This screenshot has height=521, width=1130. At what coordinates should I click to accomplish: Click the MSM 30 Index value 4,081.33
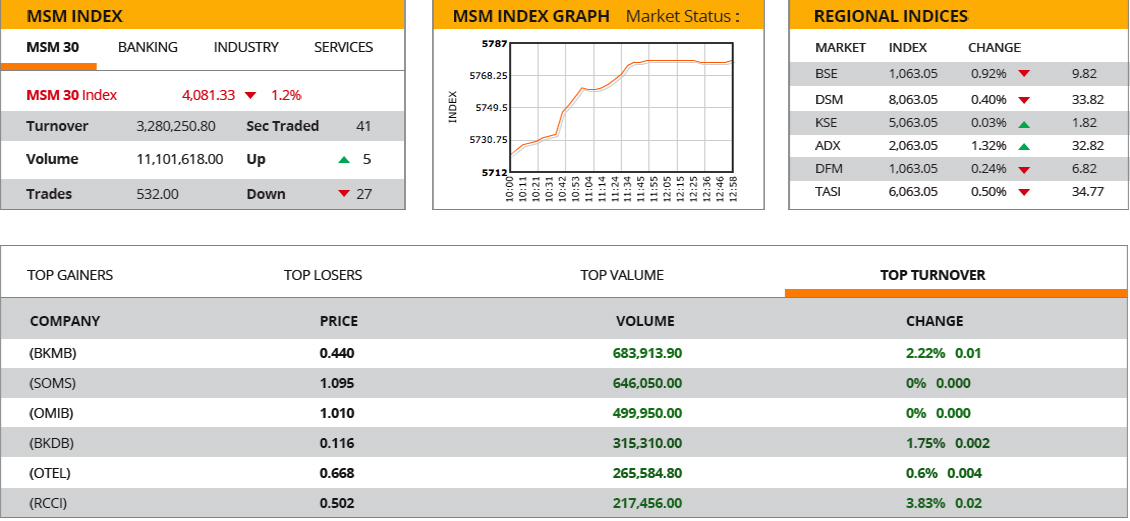(208, 95)
